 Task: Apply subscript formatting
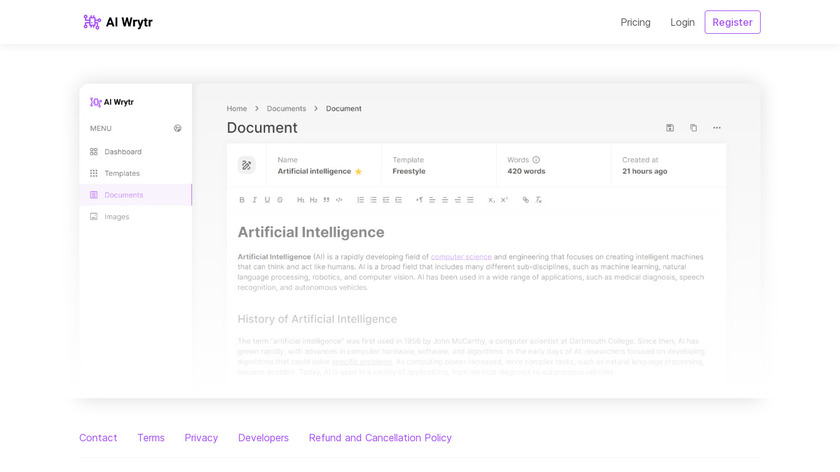click(x=491, y=200)
